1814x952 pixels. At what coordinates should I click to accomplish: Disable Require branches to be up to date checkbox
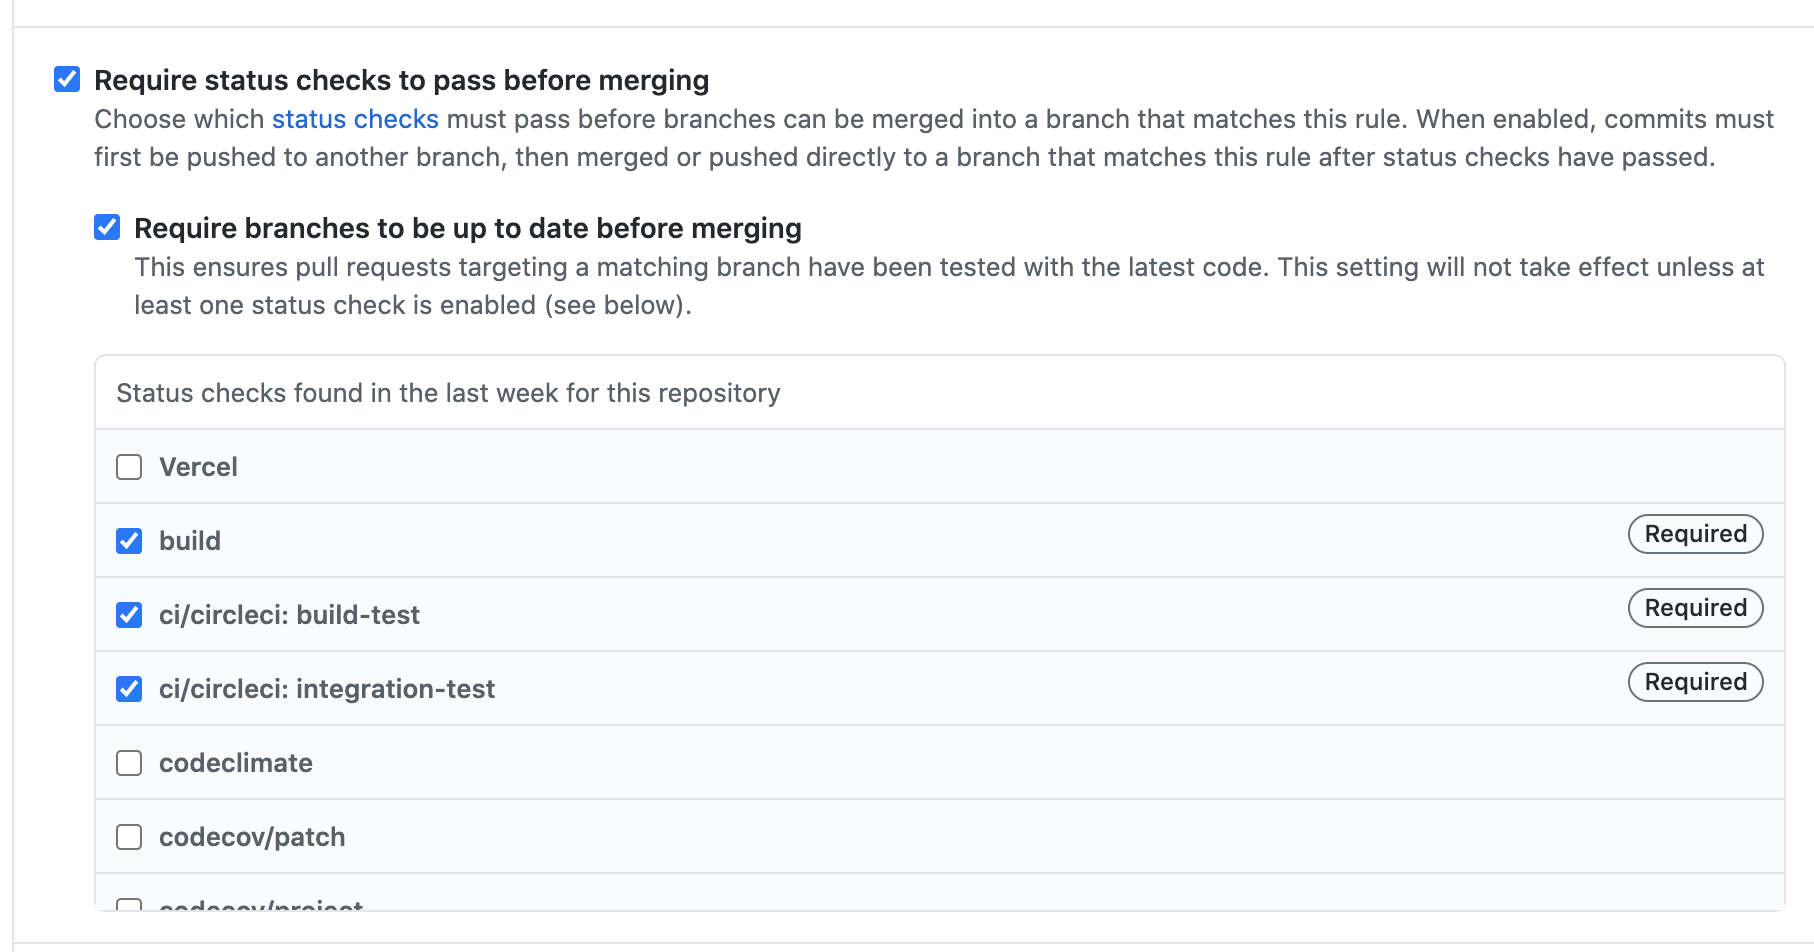coord(107,227)
